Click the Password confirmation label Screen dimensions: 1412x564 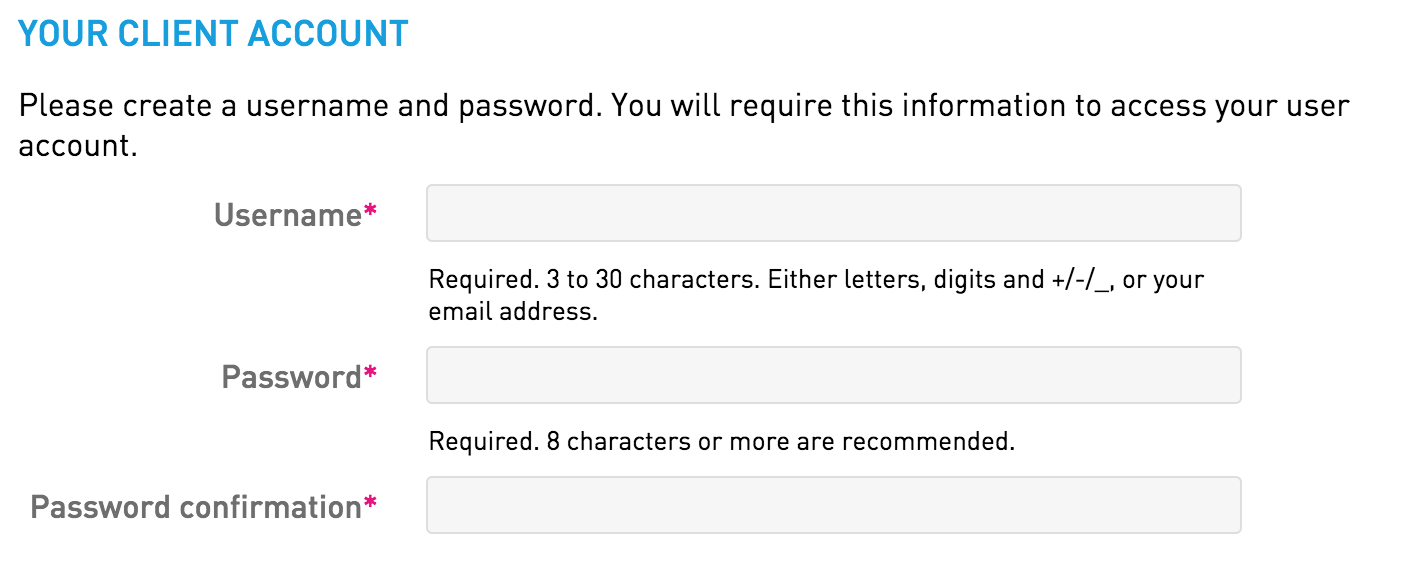point(196,507)
